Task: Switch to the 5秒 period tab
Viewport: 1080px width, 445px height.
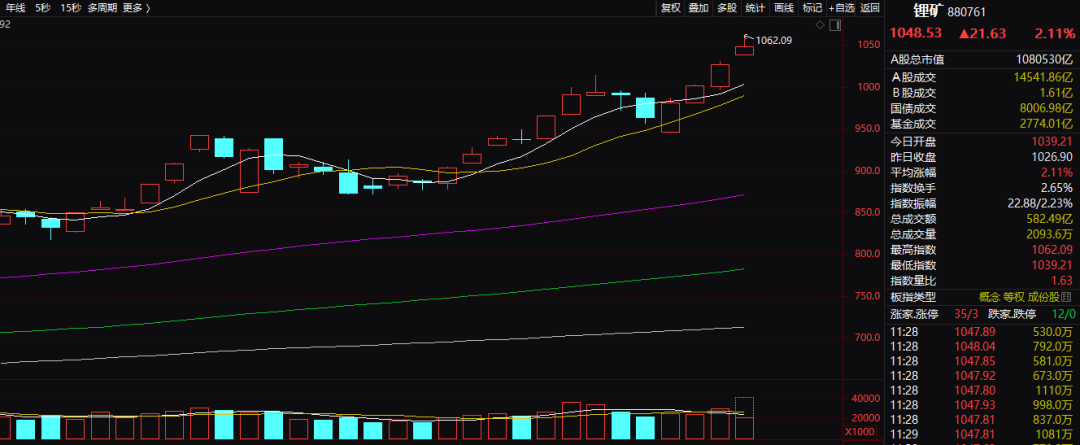Action: tap(42, 8)
